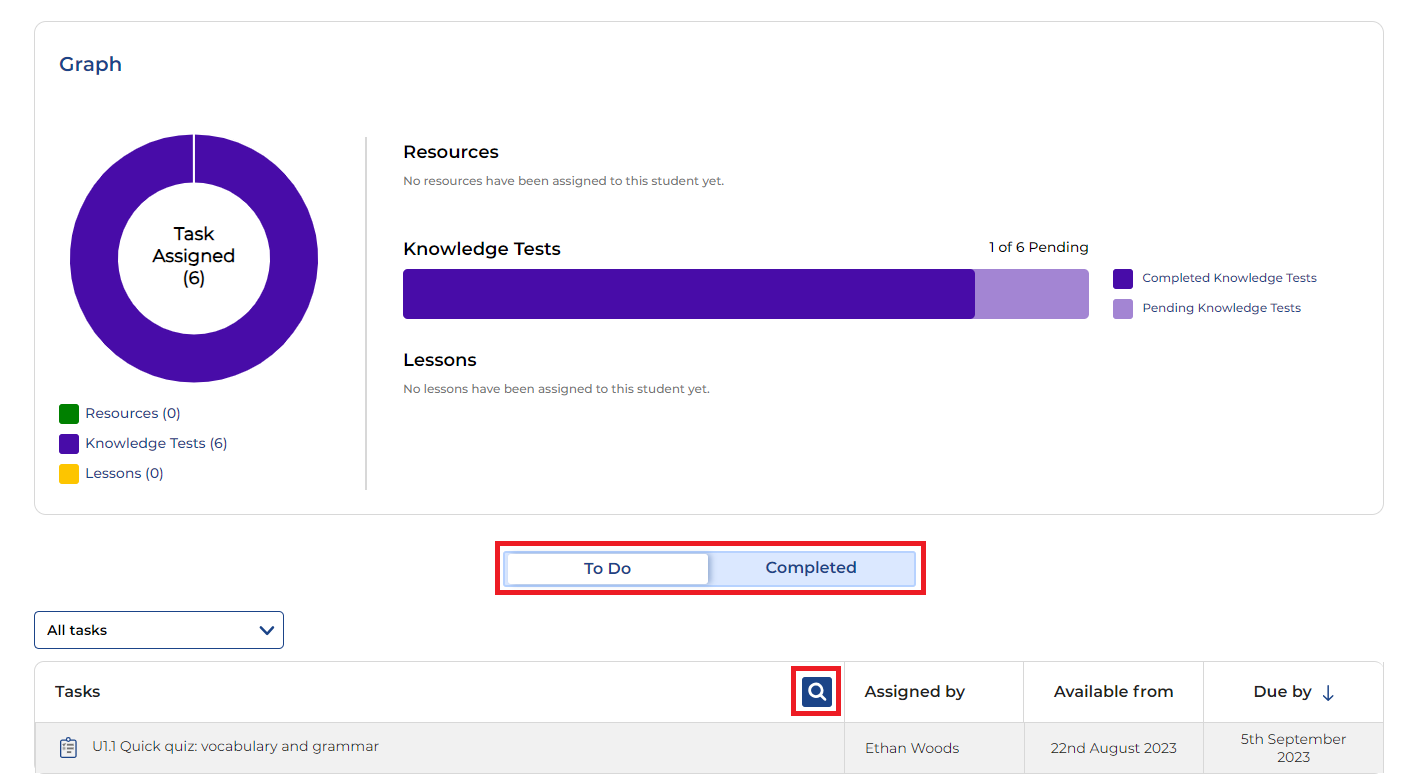
Task: Click the Knowledge Tests (6) legend label
Action: (156, 443)
